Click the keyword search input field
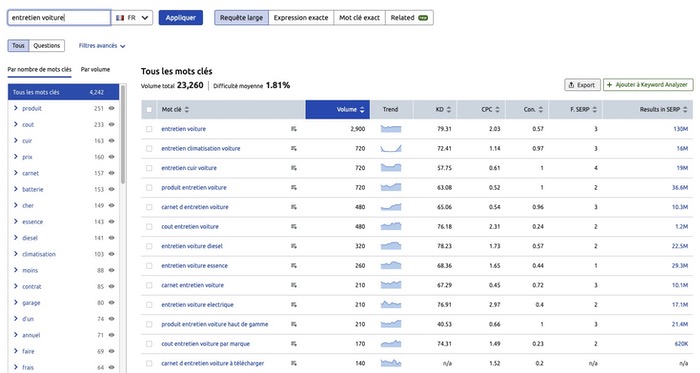The height and width of the screenshot is (373, 700). 59,18
